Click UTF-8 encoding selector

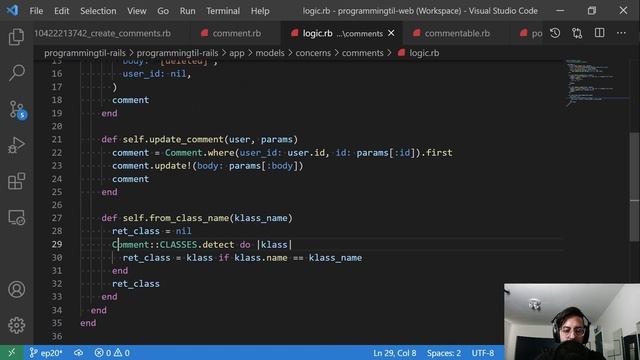[483, 353]
